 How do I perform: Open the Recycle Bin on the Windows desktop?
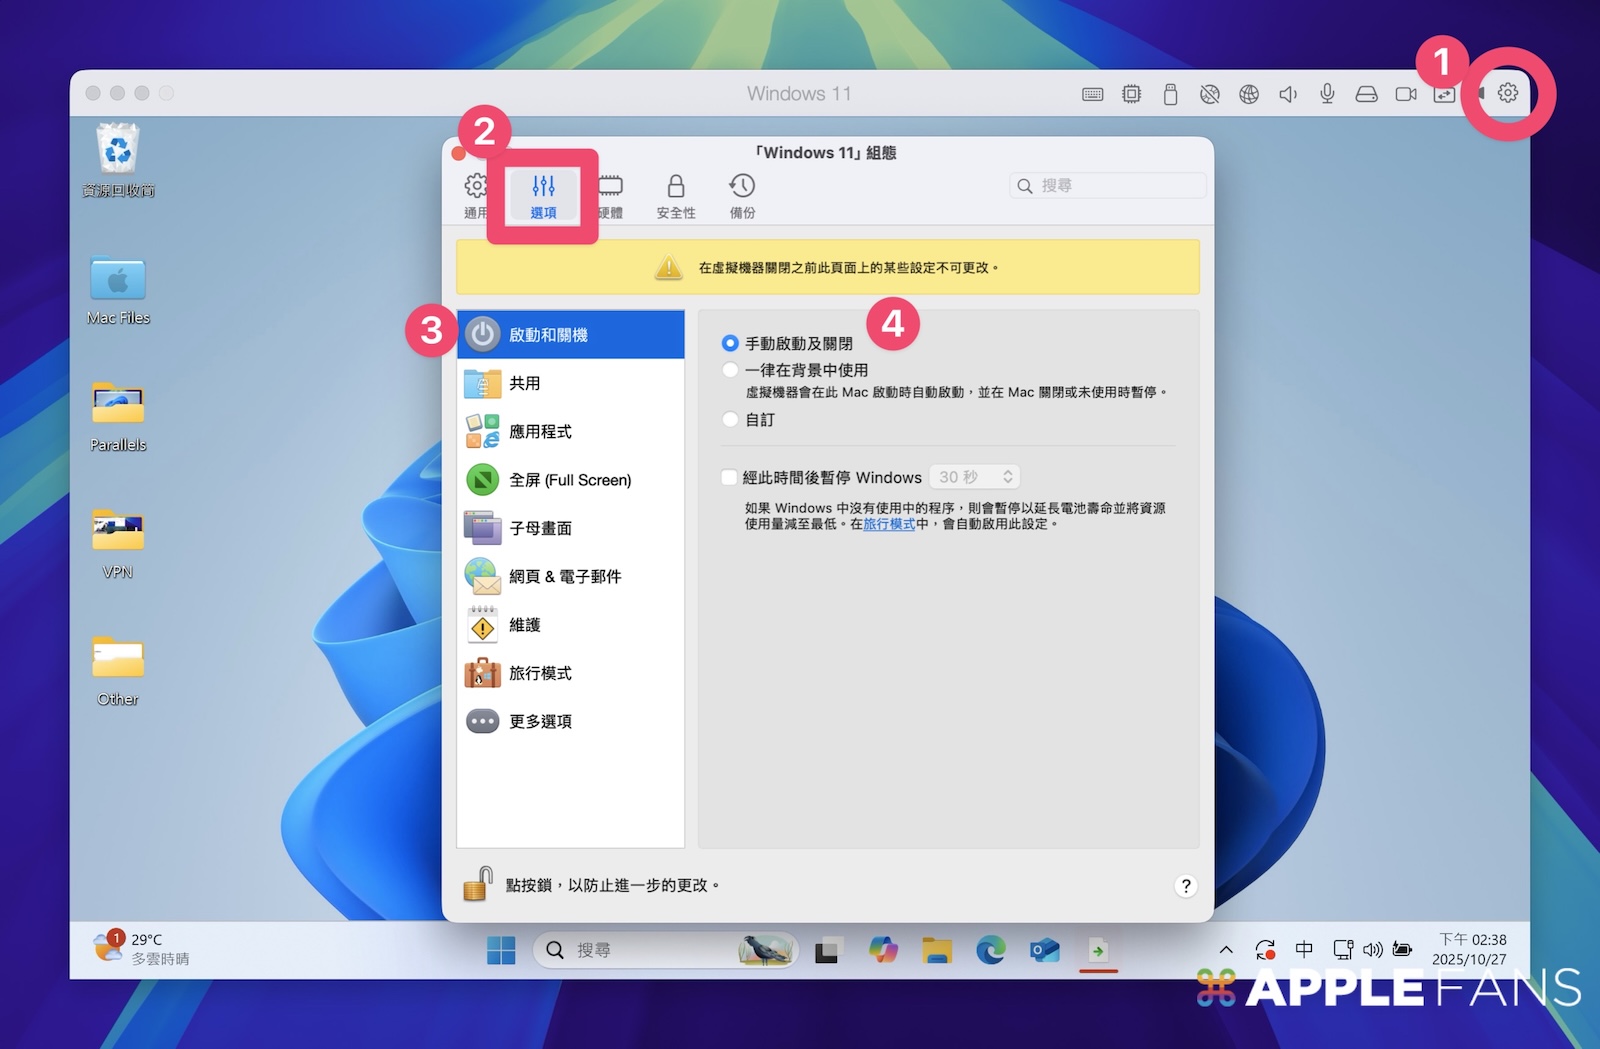tap(118, 152)
